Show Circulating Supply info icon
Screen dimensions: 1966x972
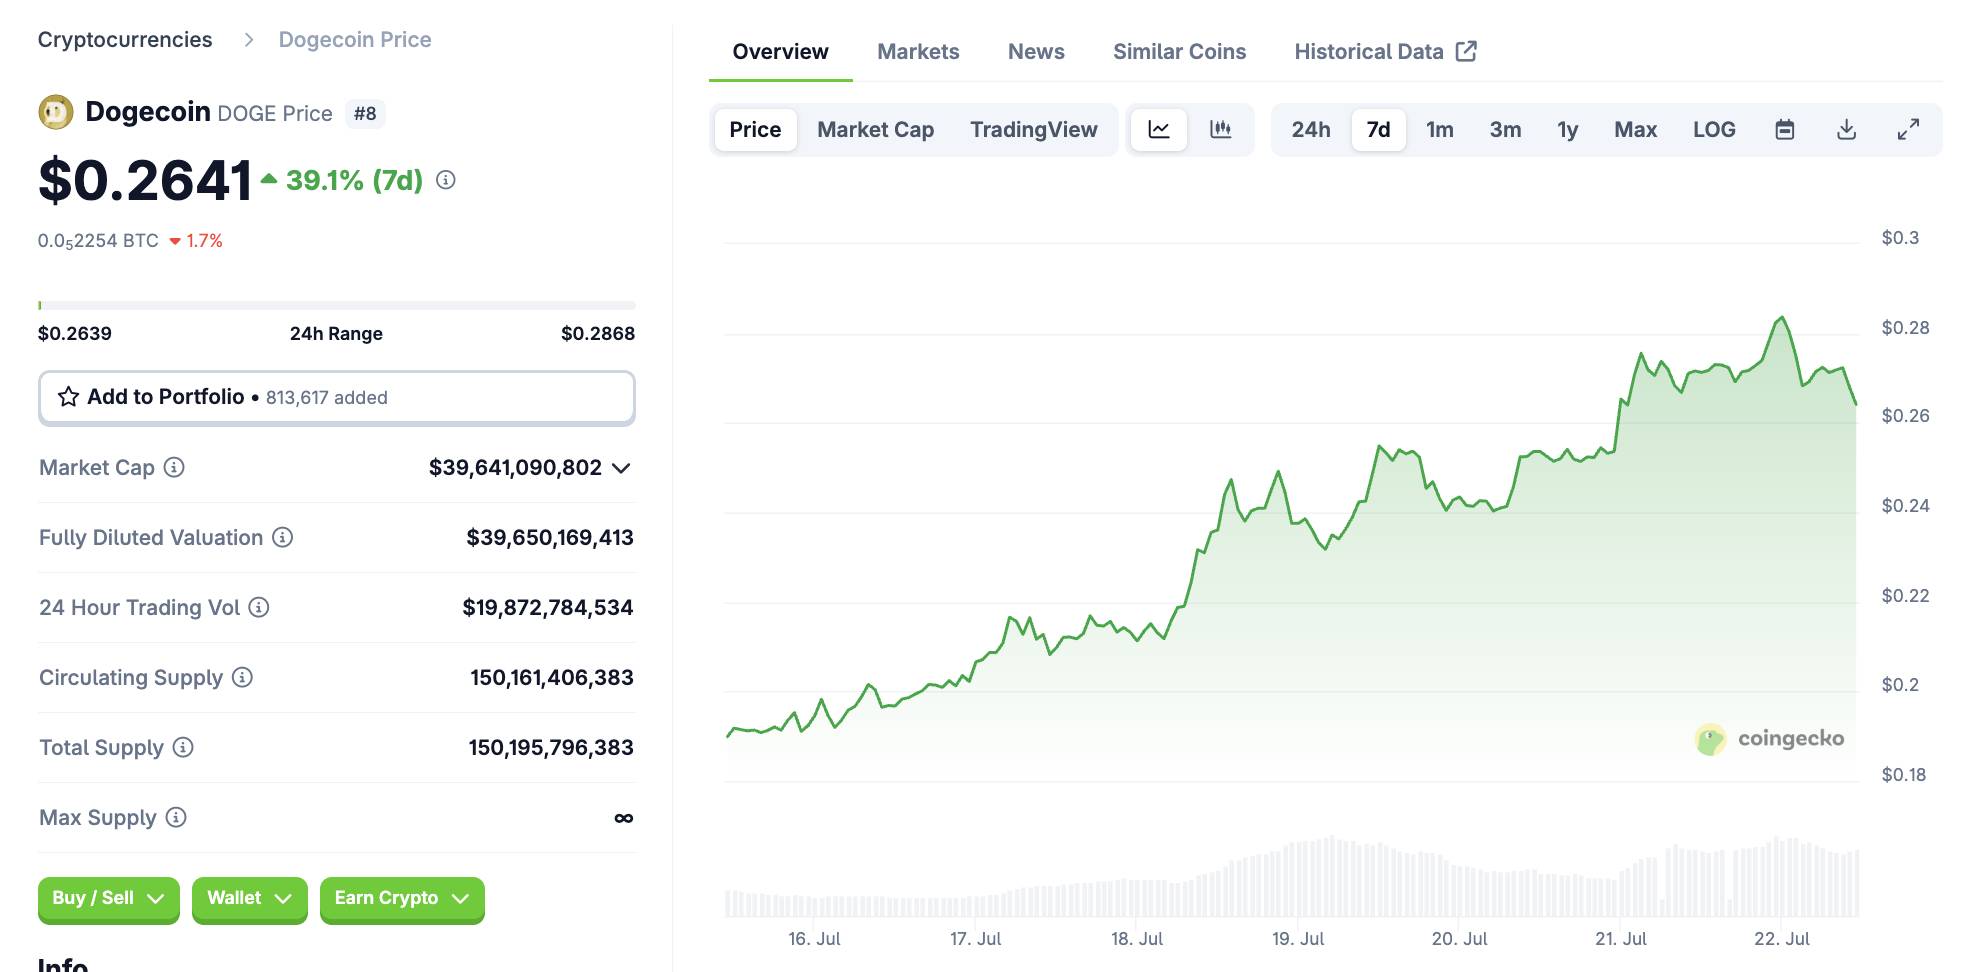tap(242, 677)
